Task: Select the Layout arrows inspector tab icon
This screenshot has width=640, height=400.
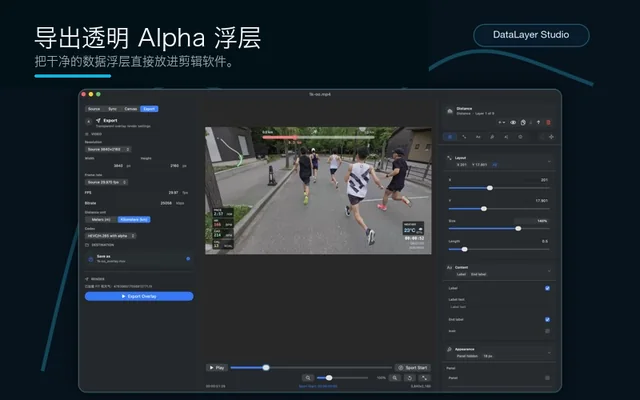Action: pos(464,137)
